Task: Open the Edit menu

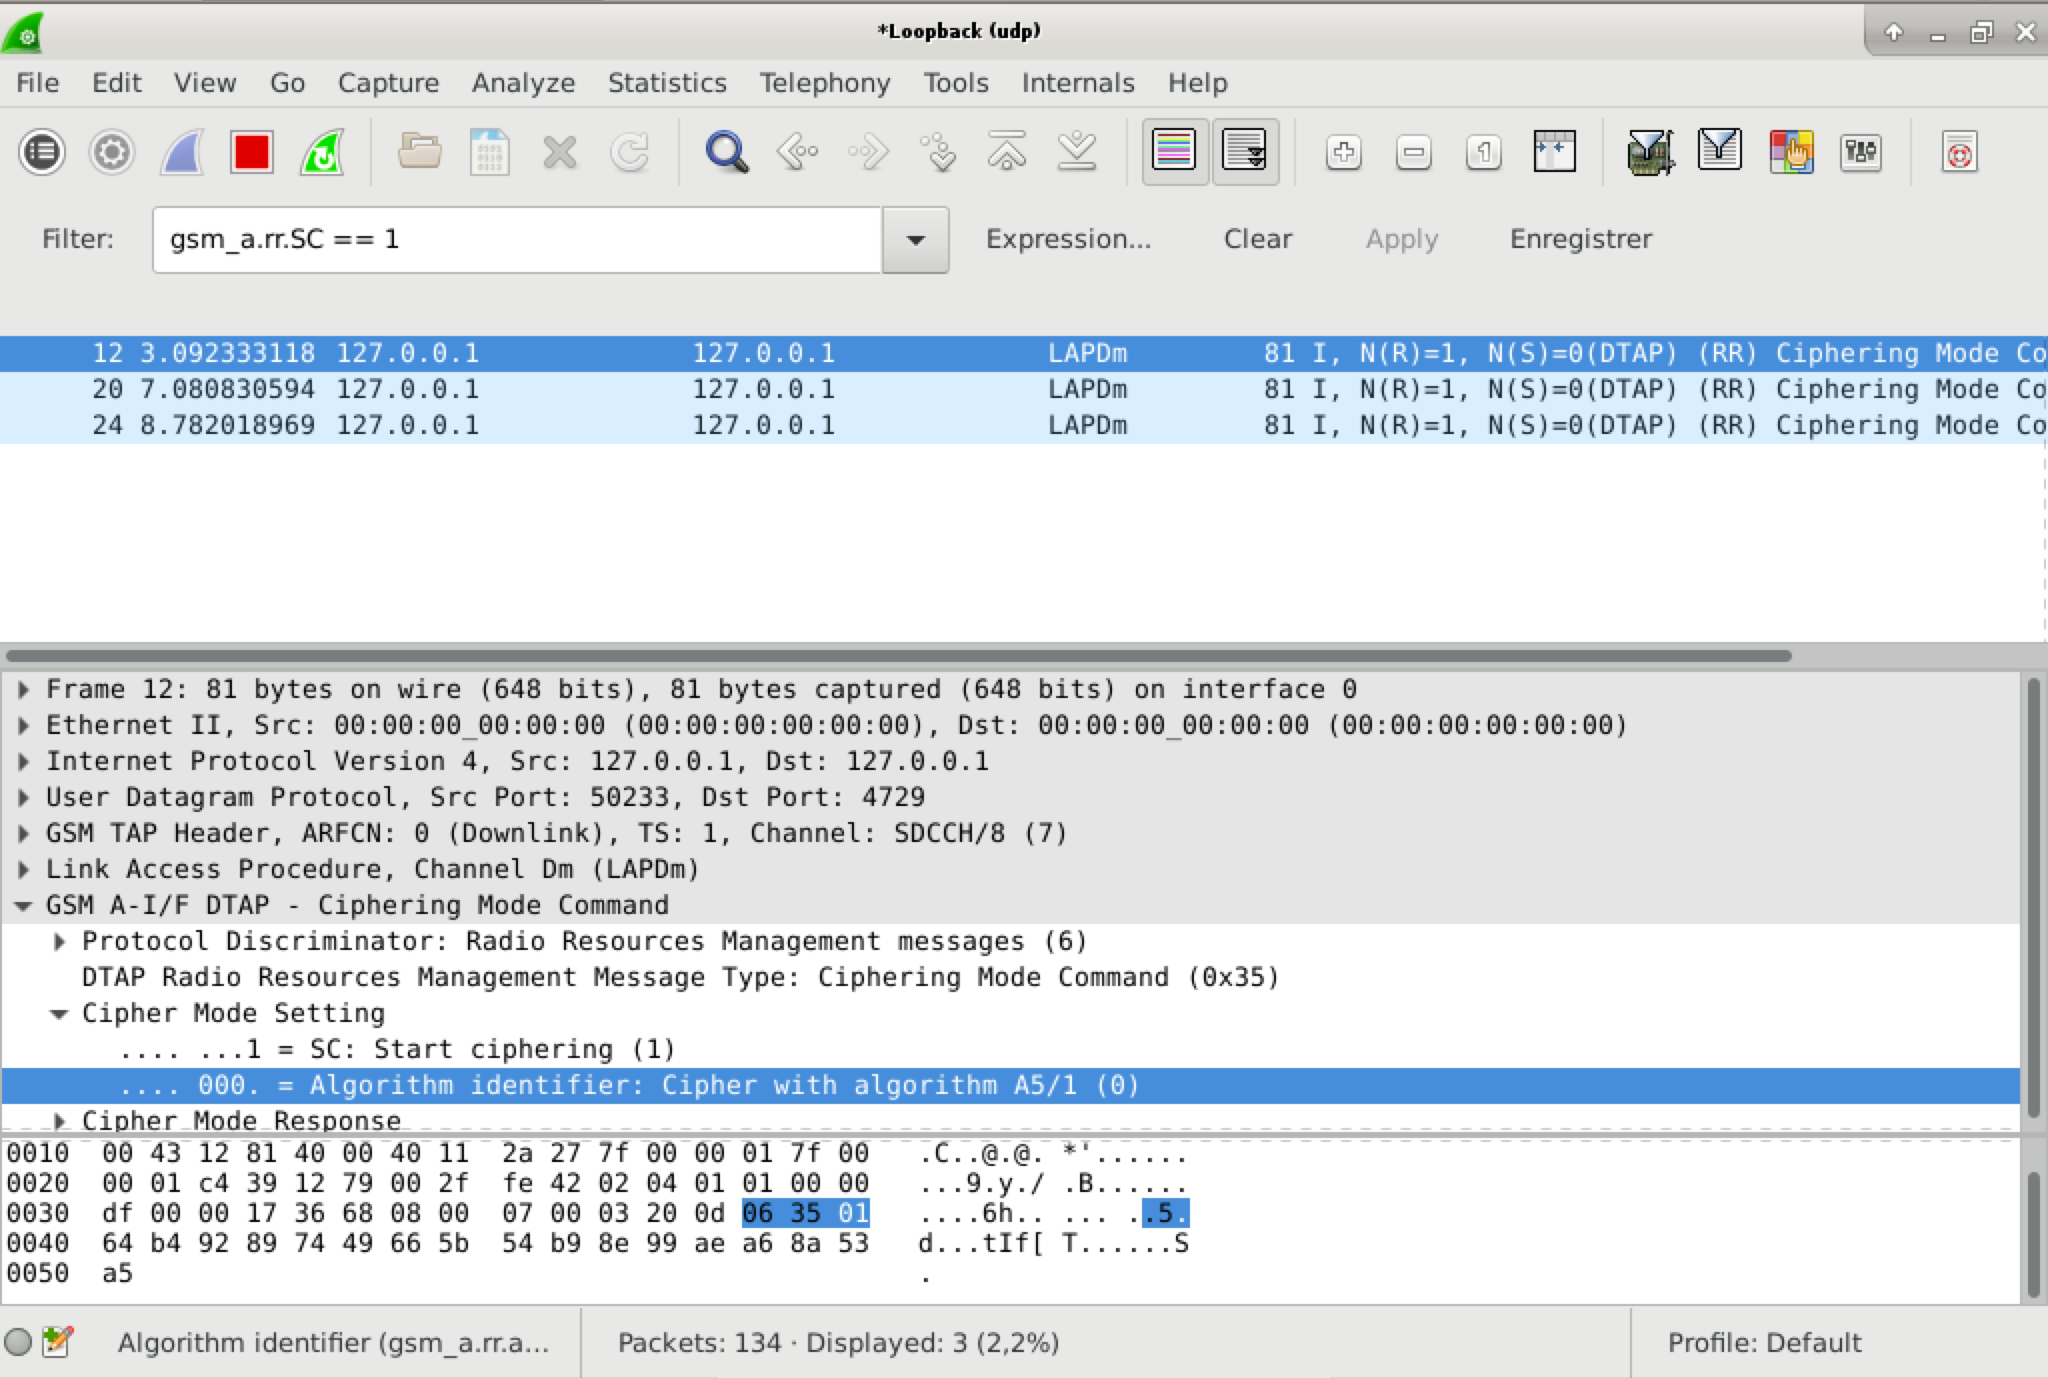Action: pyautogui.click(x=117, y=83)
